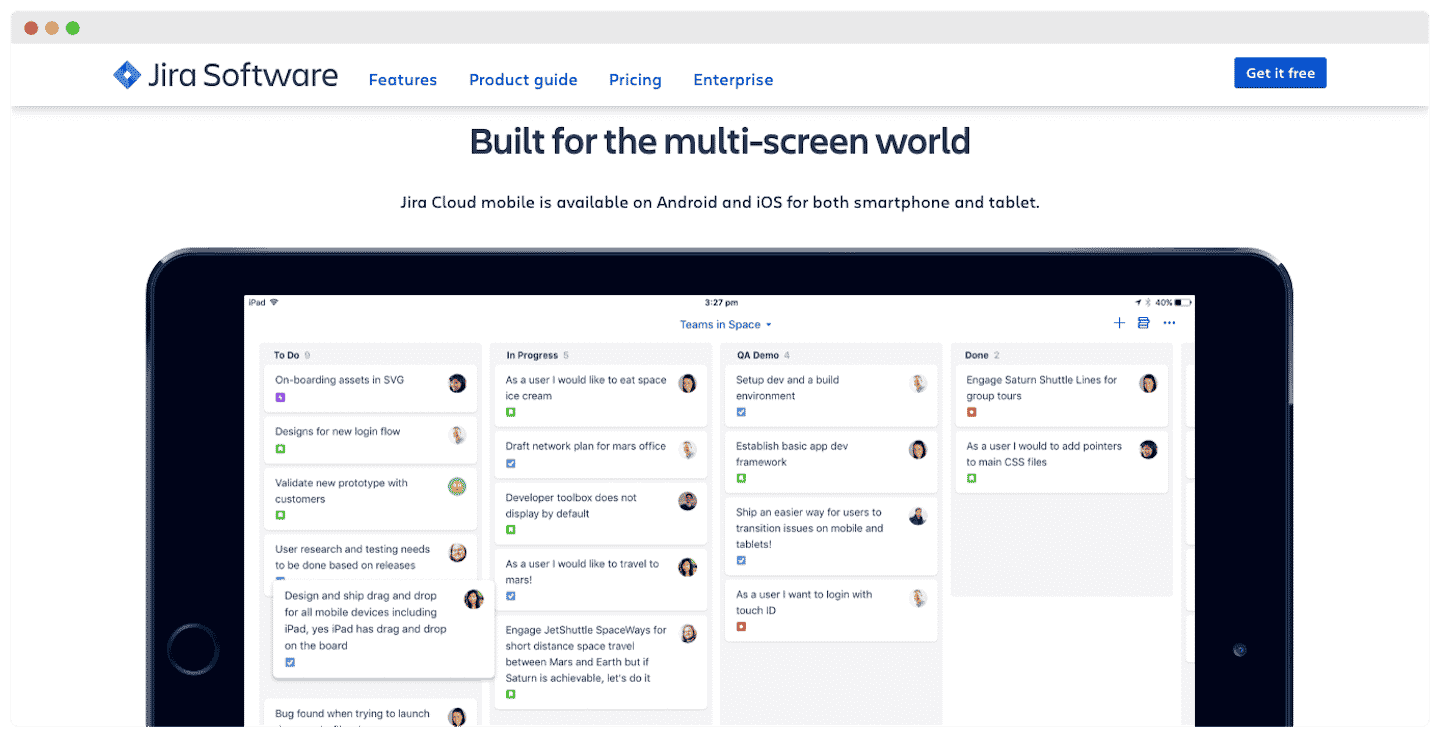Select the dragged Design and ship drag and drop card

pos(384,628)
